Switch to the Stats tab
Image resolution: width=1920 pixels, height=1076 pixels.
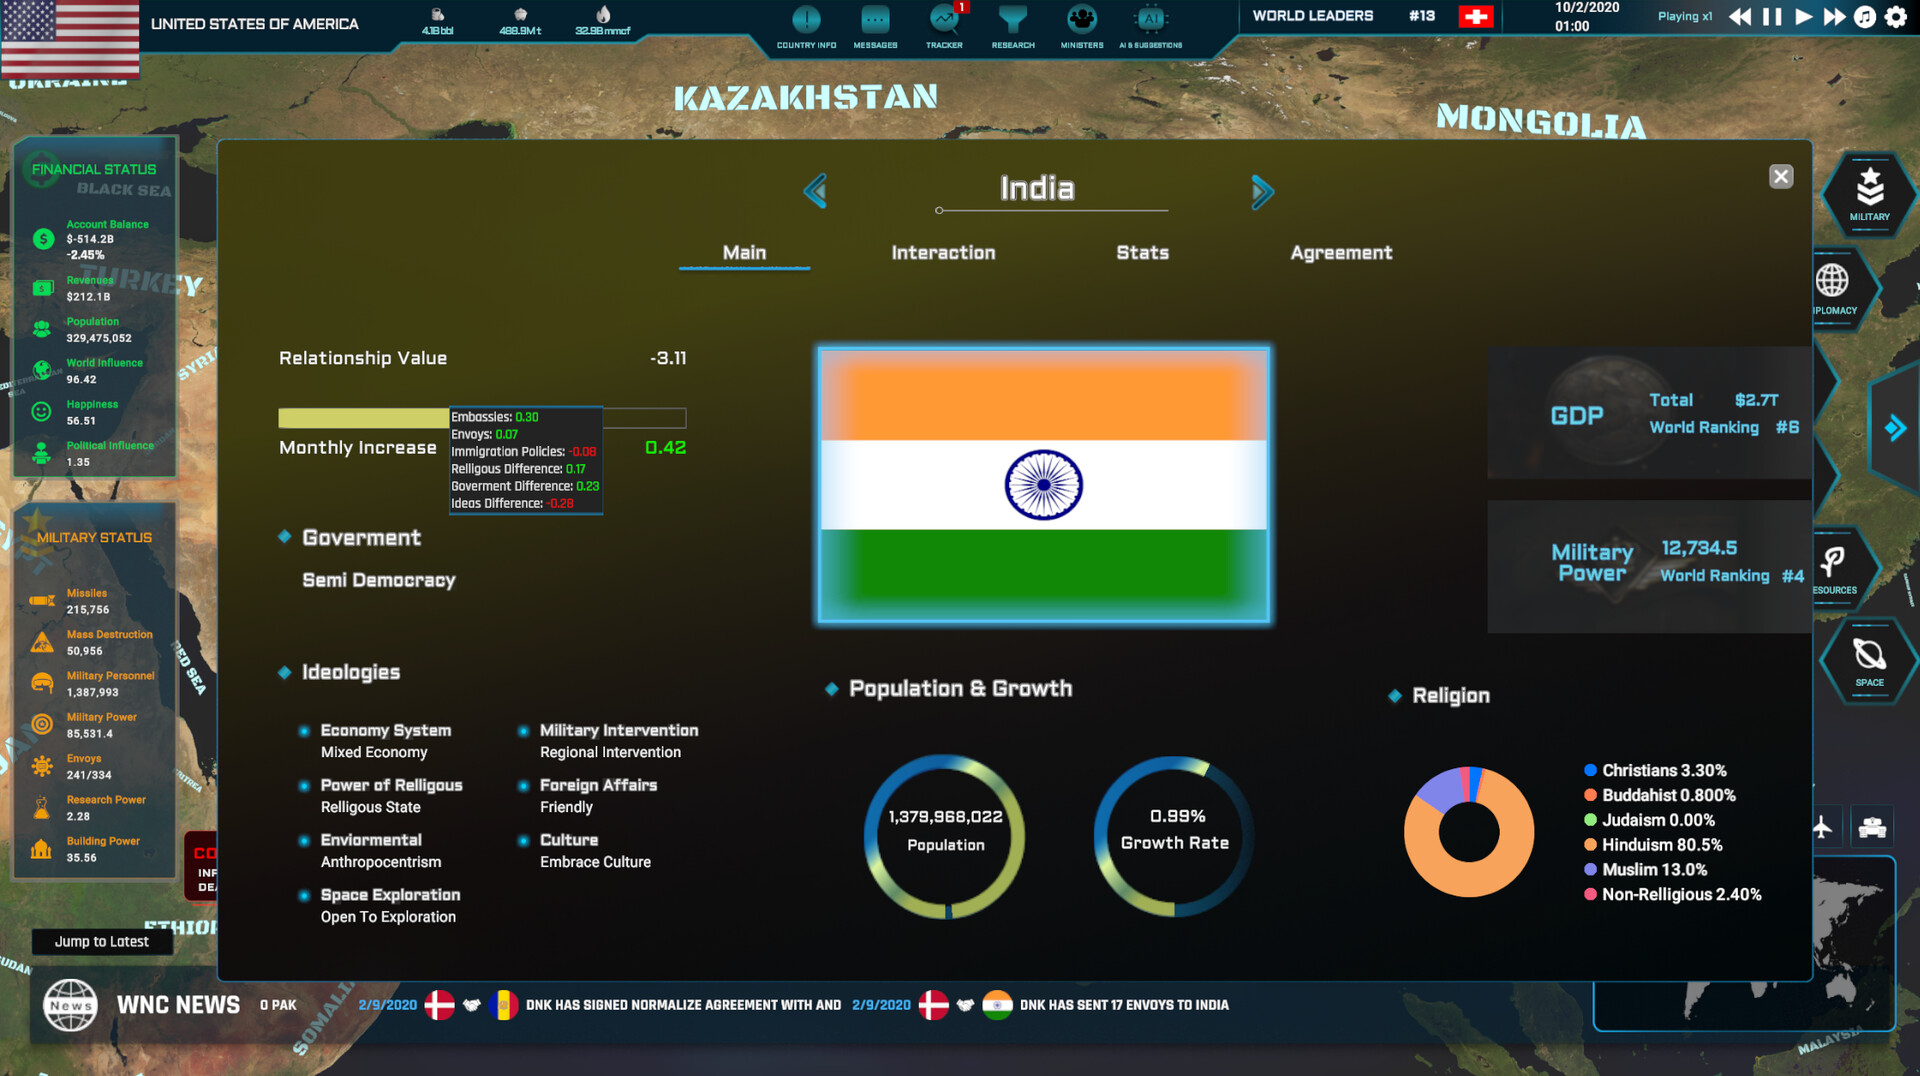point(1142,253)
